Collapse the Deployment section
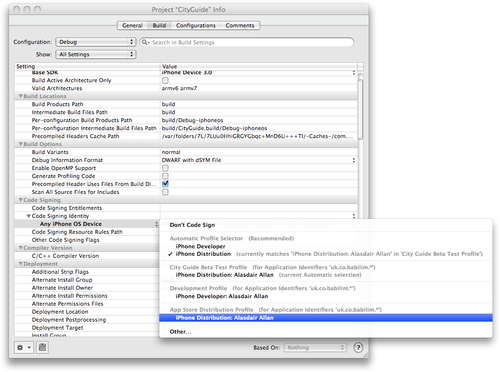Viewport: 500px width, 372px height. pyautogui.click(x=21, y=264)
